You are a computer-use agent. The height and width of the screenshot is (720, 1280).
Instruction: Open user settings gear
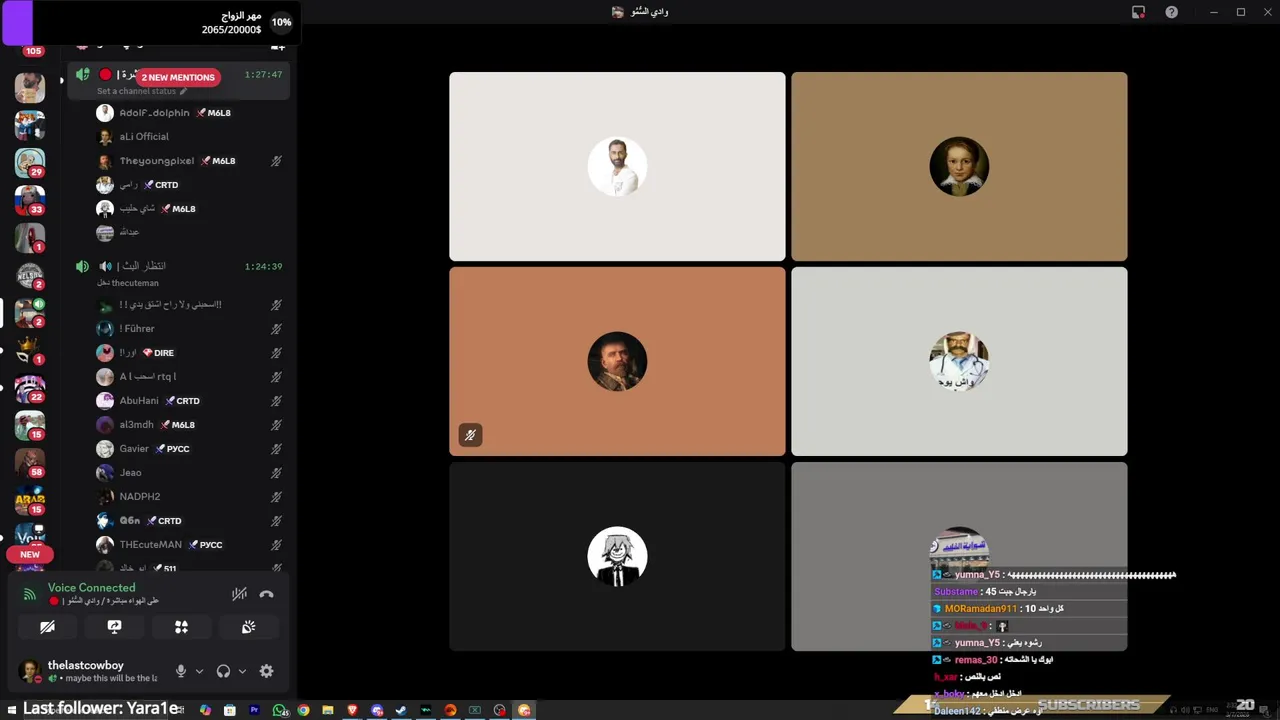coord(266,671)
